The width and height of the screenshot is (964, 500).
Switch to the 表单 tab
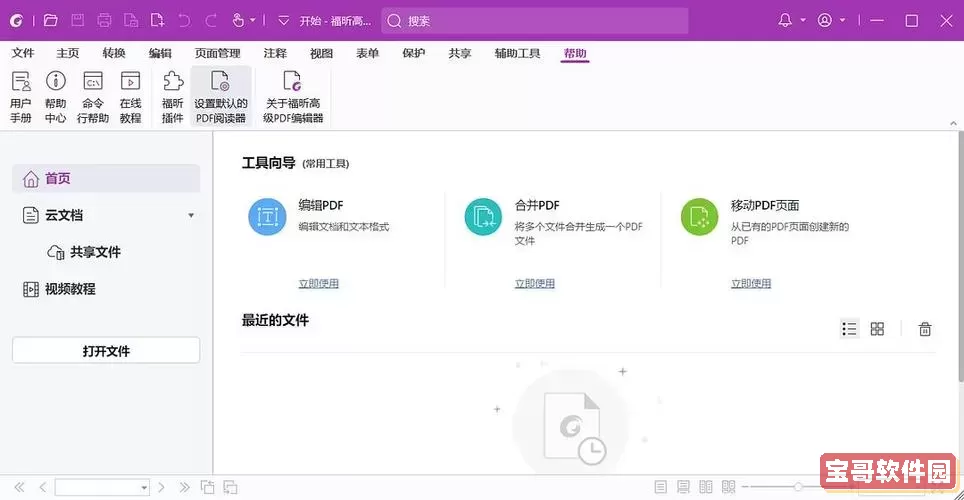(367, 53)
